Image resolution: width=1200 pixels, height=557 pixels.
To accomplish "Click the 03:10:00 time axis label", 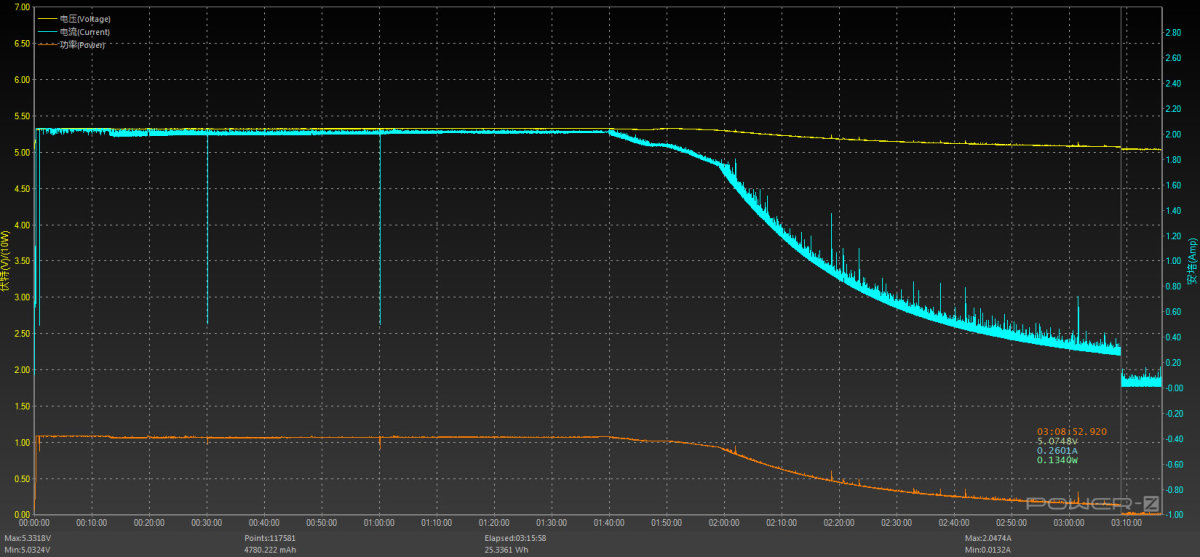I will (x=1126, y=522).
